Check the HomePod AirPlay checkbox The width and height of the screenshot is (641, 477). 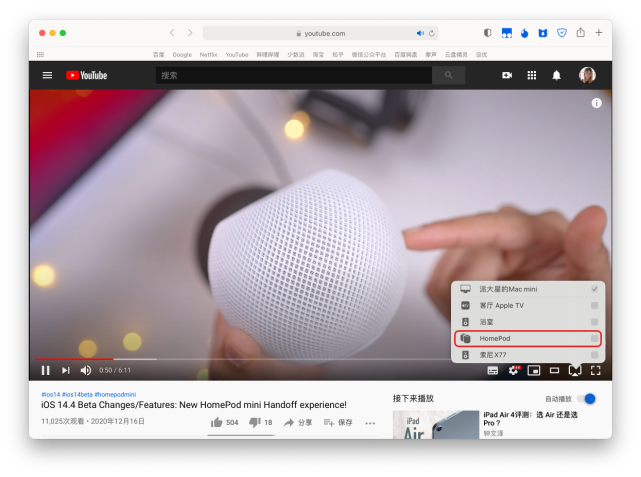pos(594,338)
